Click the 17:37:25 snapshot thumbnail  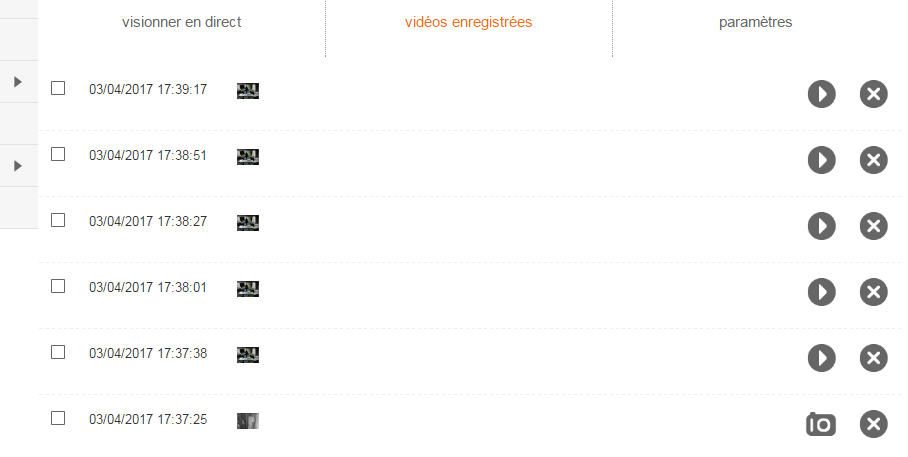248,421
